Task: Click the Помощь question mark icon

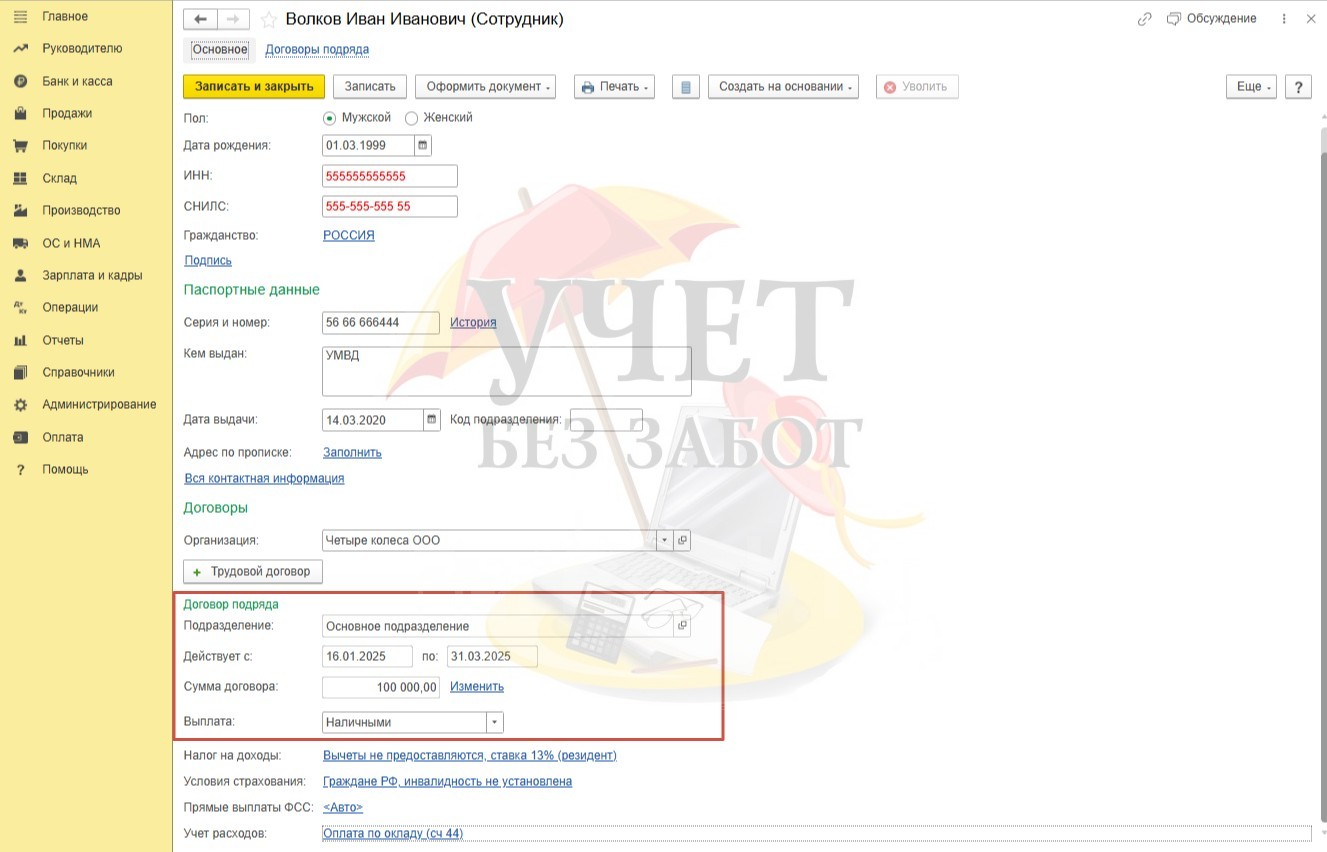Action: pyautogui.click(x=20, y=469)
